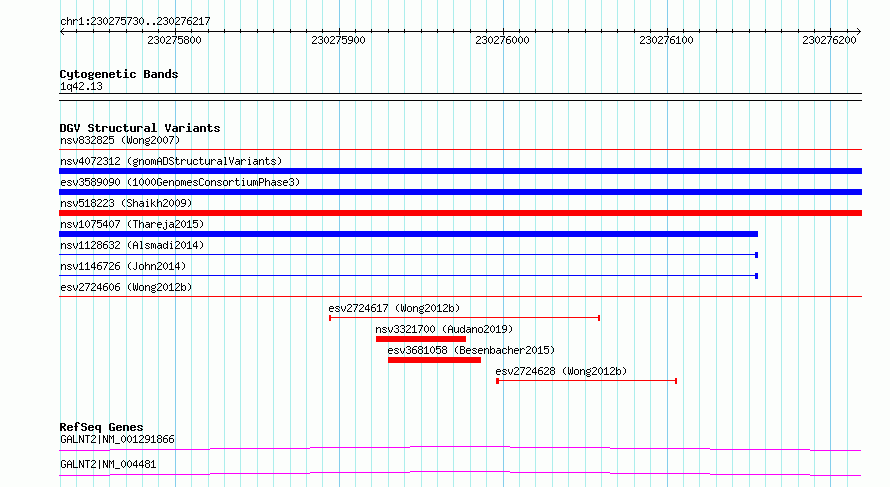Click the 230276100 ruler coordinate
The height and width of the screenshot is (487, 890).
point(666,40)
